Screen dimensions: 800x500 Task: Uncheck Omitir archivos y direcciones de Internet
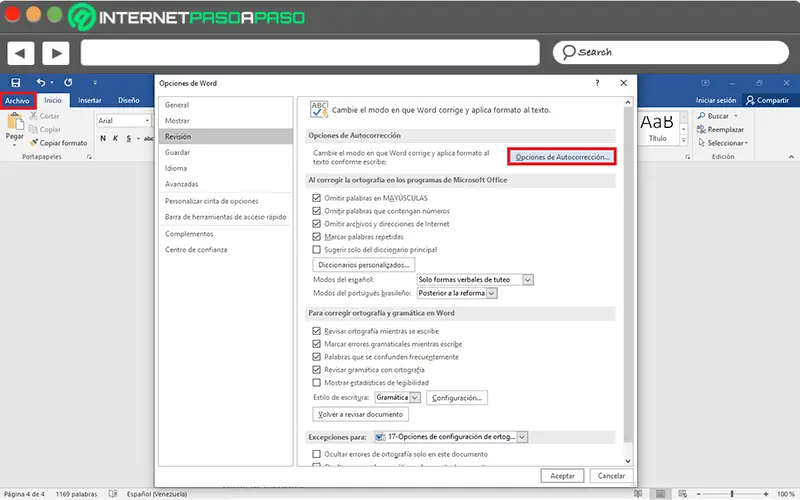point(316,223)
